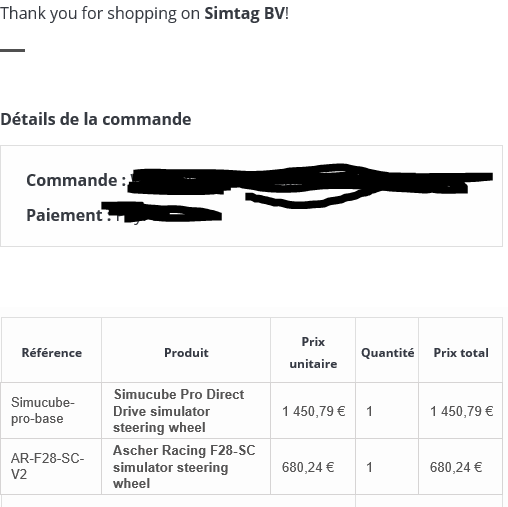Image resolution: width=508 pixels, height=507 pixels.
Task: Click the Prix total column header
Action: [461, 353]
